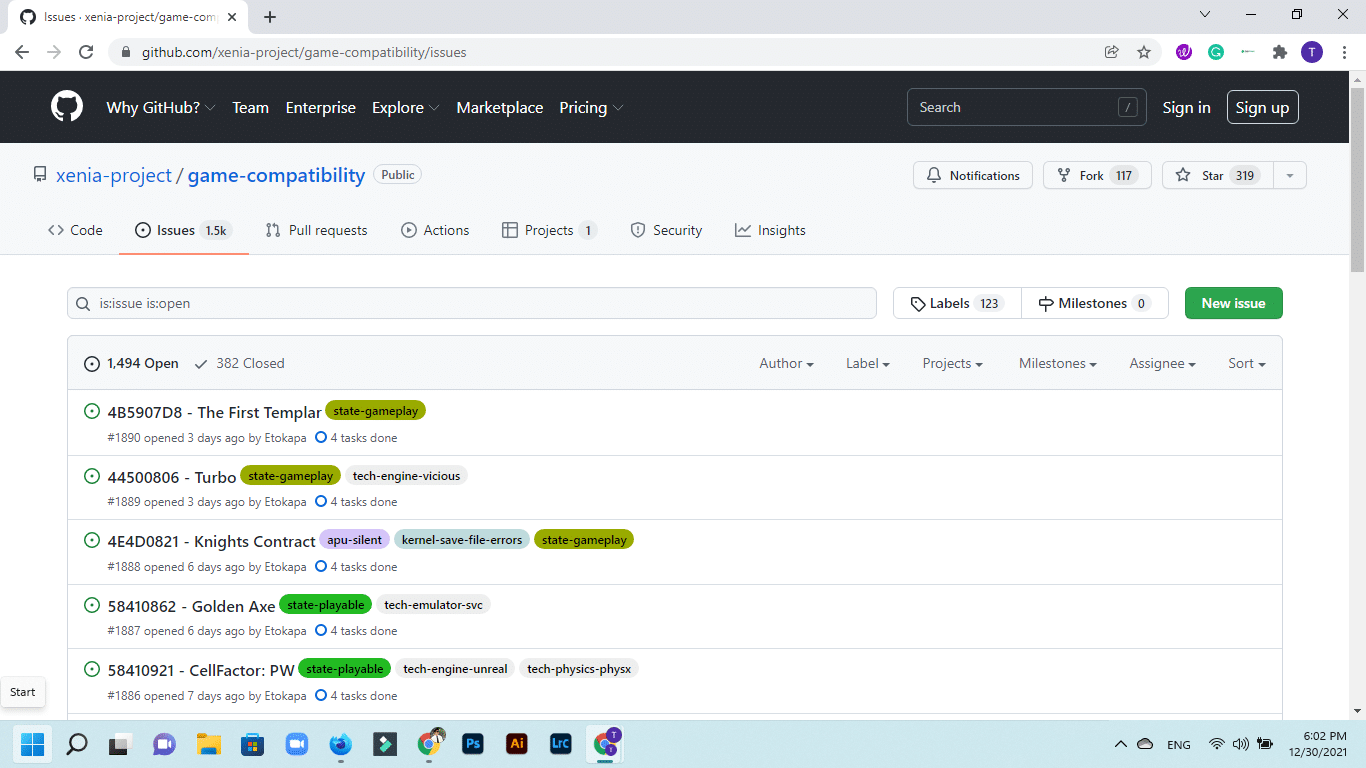Viewport: 1366px width, 768px height.
Task: Bookmark this page with the star icon
Action: [x=1144, y=52]
